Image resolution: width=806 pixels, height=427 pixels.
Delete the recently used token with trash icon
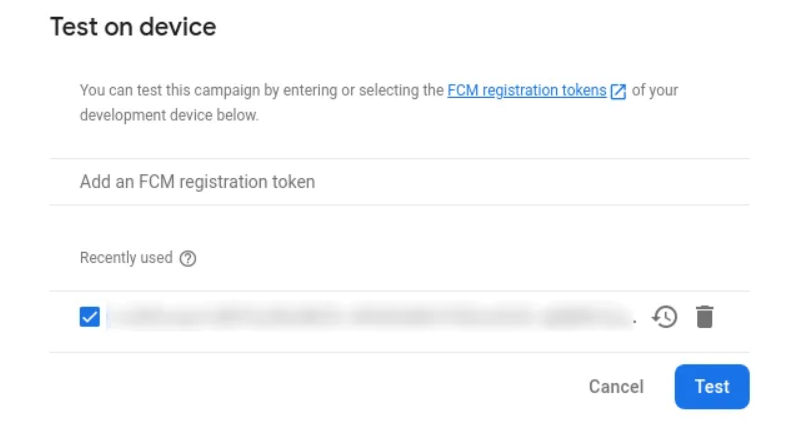tap(705, 317)
